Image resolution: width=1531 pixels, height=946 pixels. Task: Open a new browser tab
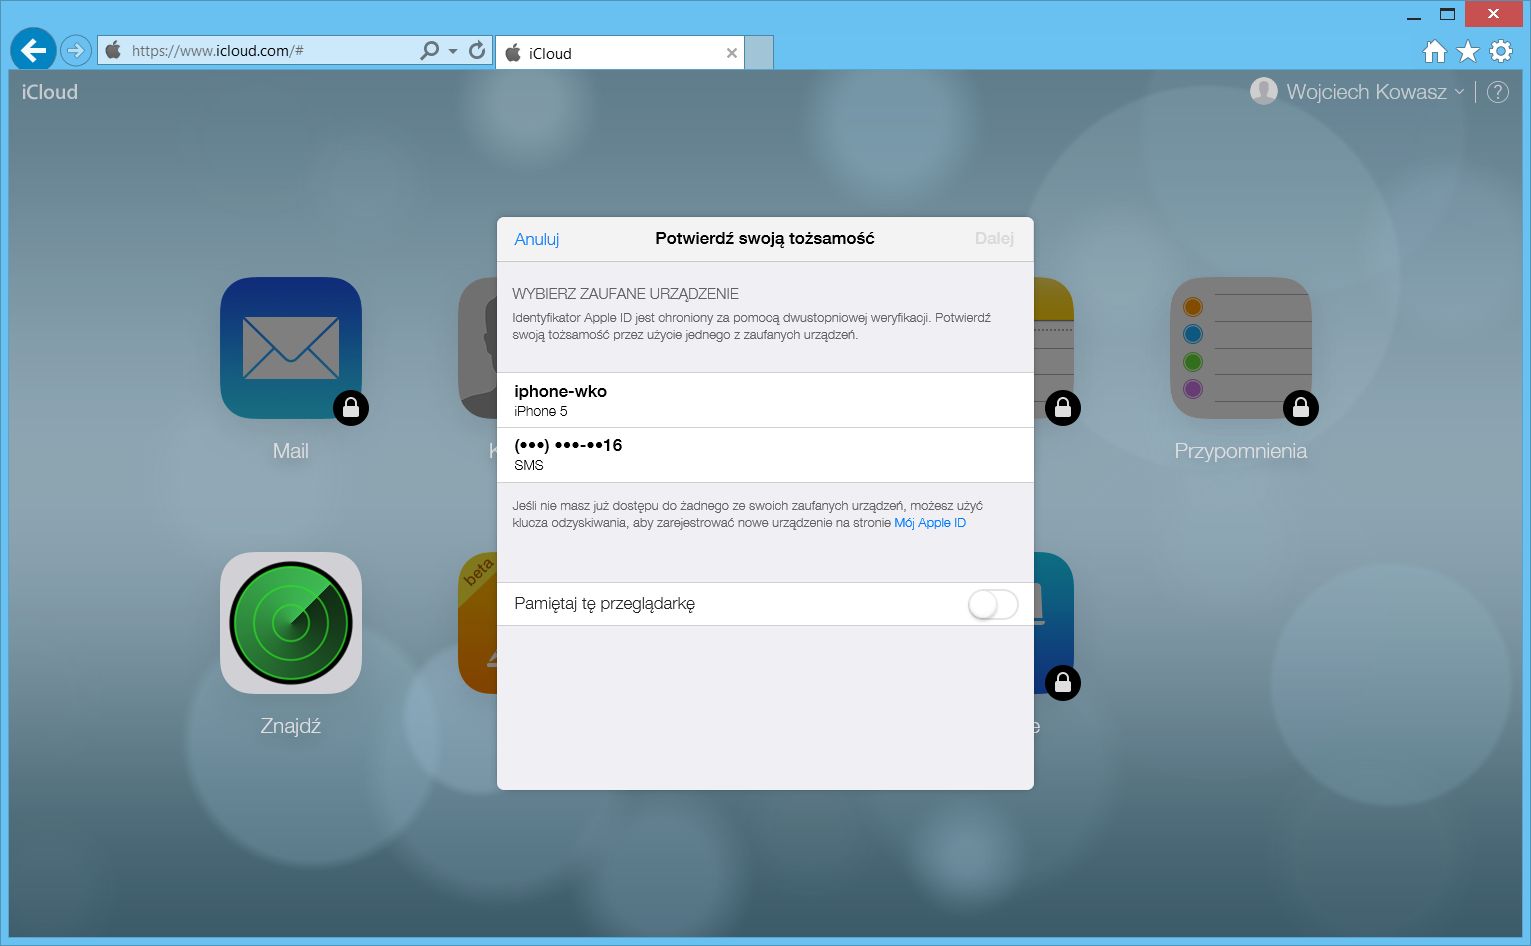[760, 53]
